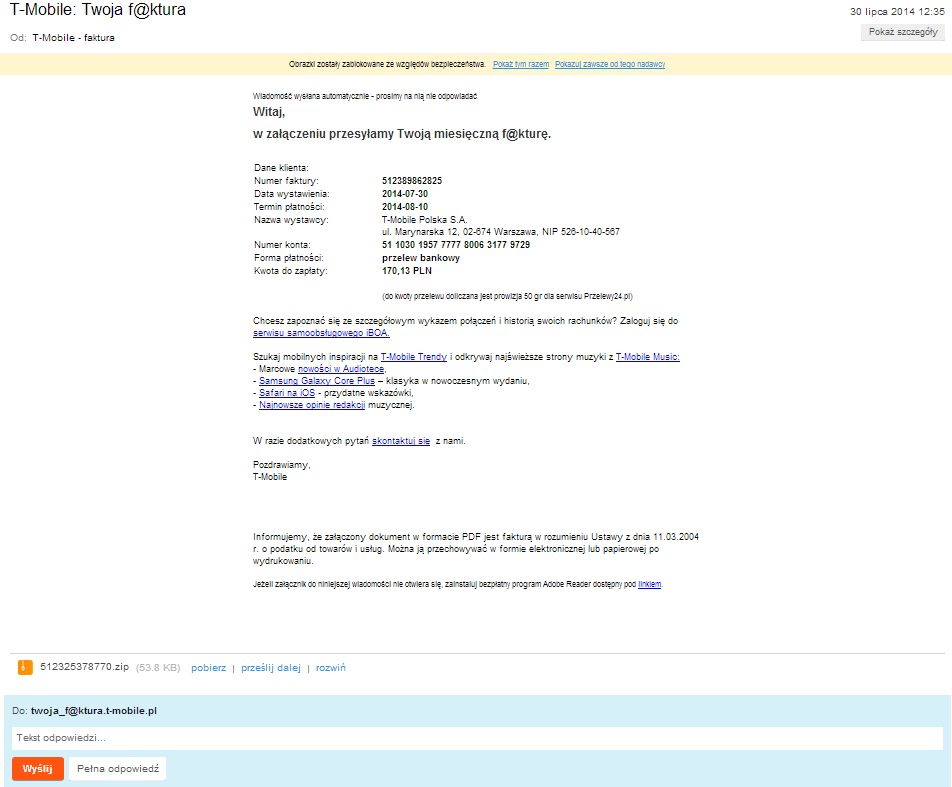The image size is (952, 787).
Task: Click Pokazuj zawsze od tego nadawcy link
Action: (x=610, y=64)
